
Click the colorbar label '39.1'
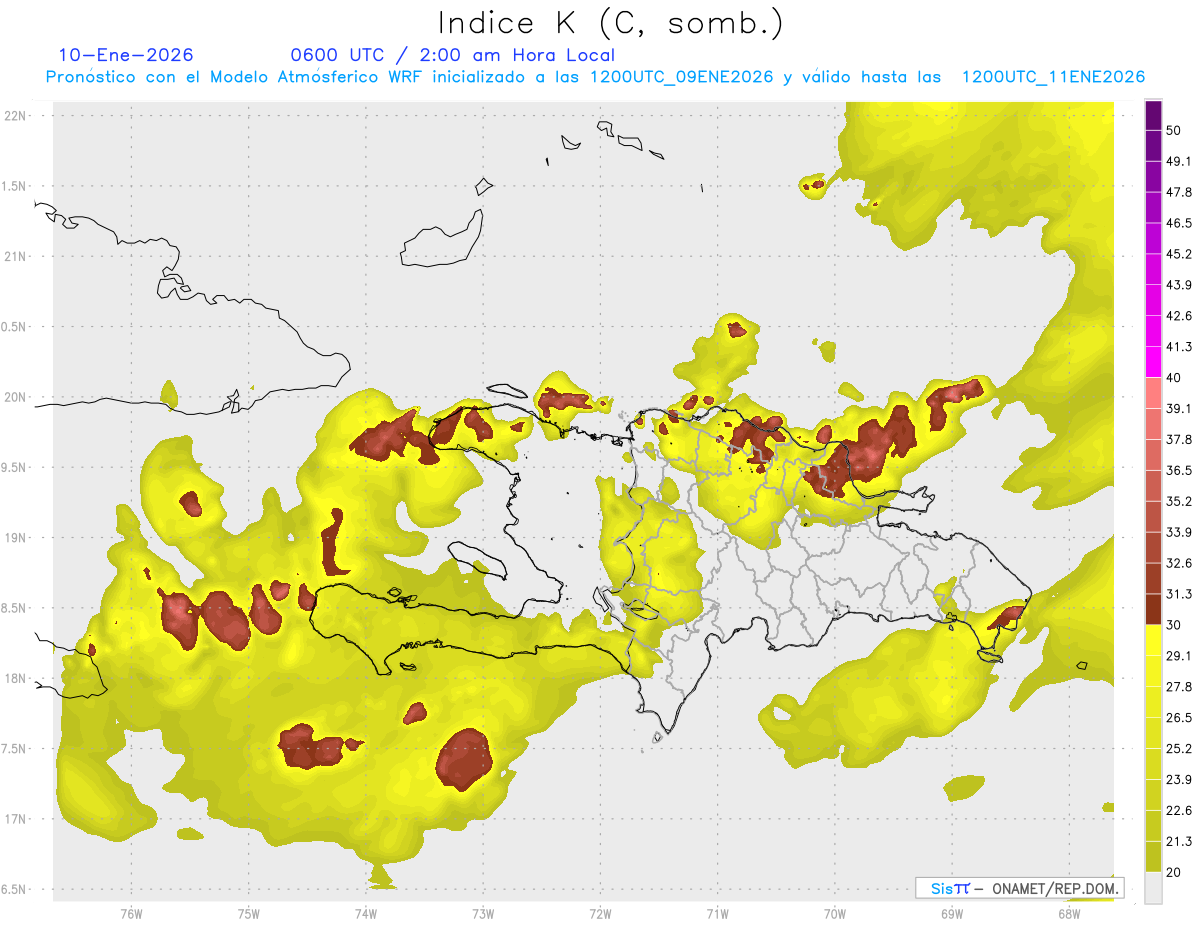click(1179, 408)
